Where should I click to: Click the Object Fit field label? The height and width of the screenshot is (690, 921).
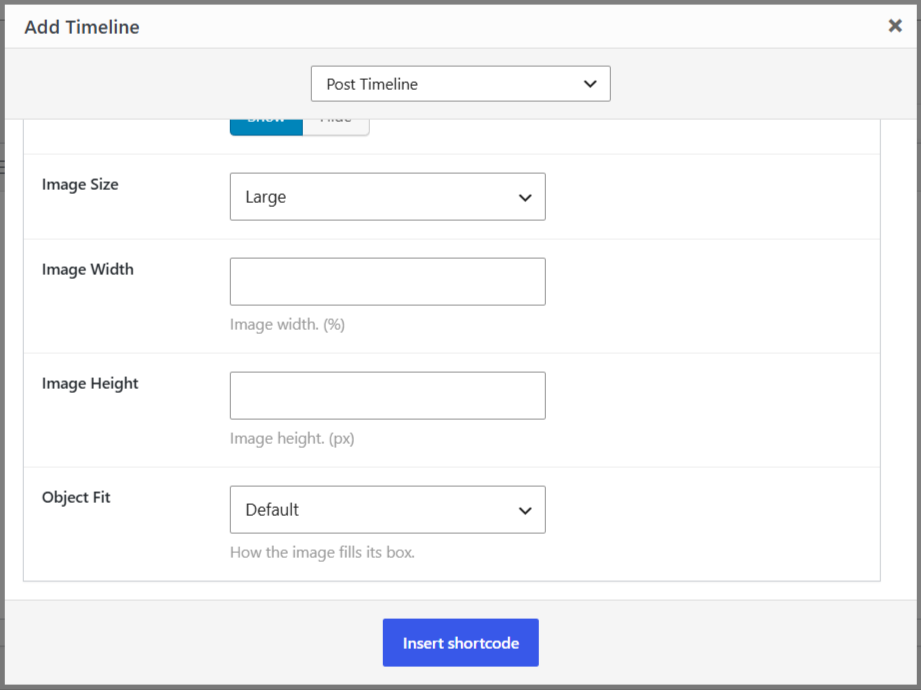click(76, 497)
